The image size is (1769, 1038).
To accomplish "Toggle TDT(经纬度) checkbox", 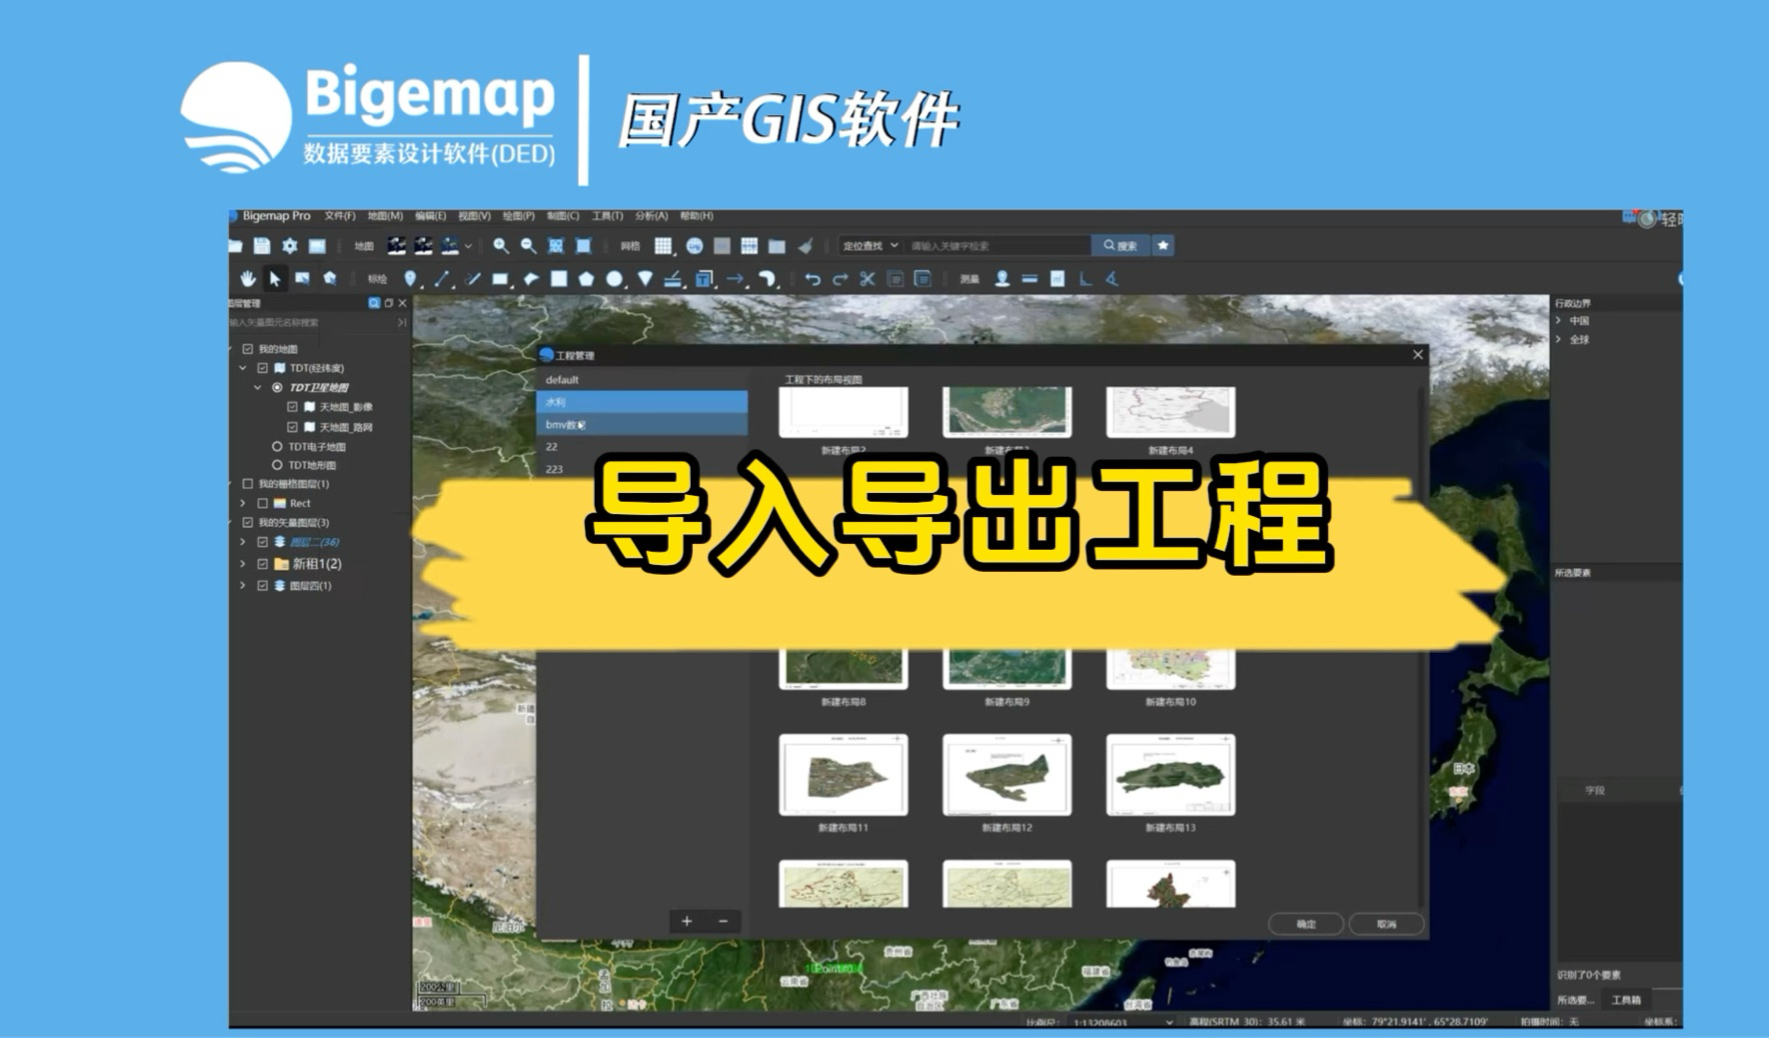I will pyautogui.click(x=262, y=368).
